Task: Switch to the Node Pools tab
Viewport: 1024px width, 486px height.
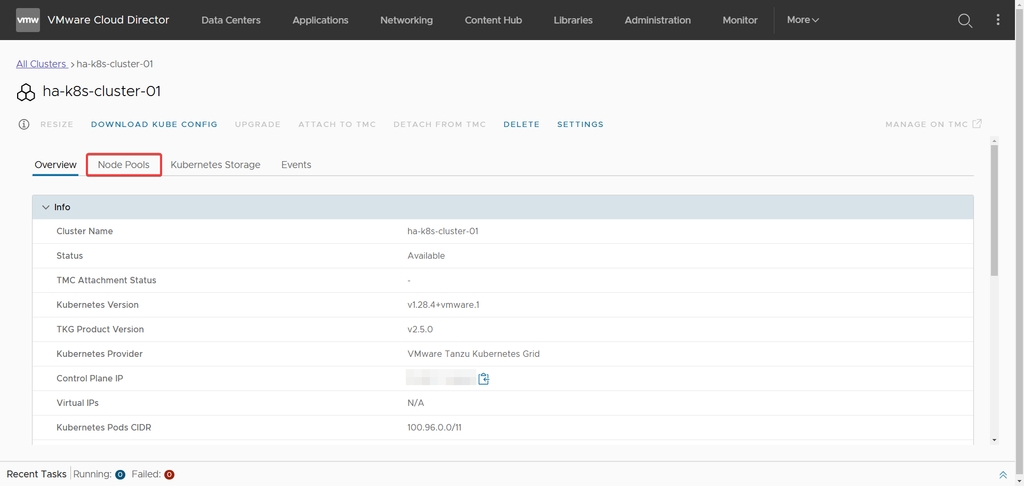Action: pyautogui.click(x=124, y=165)
